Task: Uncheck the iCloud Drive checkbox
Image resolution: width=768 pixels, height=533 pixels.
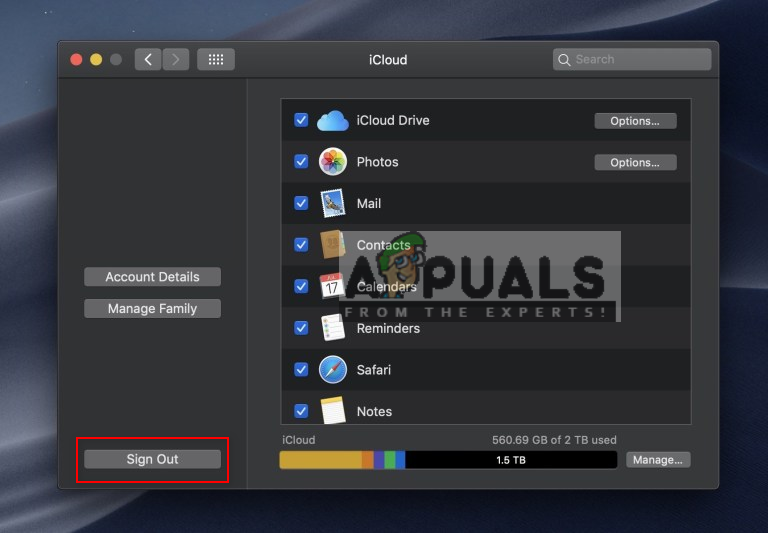Action: point(301,120)
